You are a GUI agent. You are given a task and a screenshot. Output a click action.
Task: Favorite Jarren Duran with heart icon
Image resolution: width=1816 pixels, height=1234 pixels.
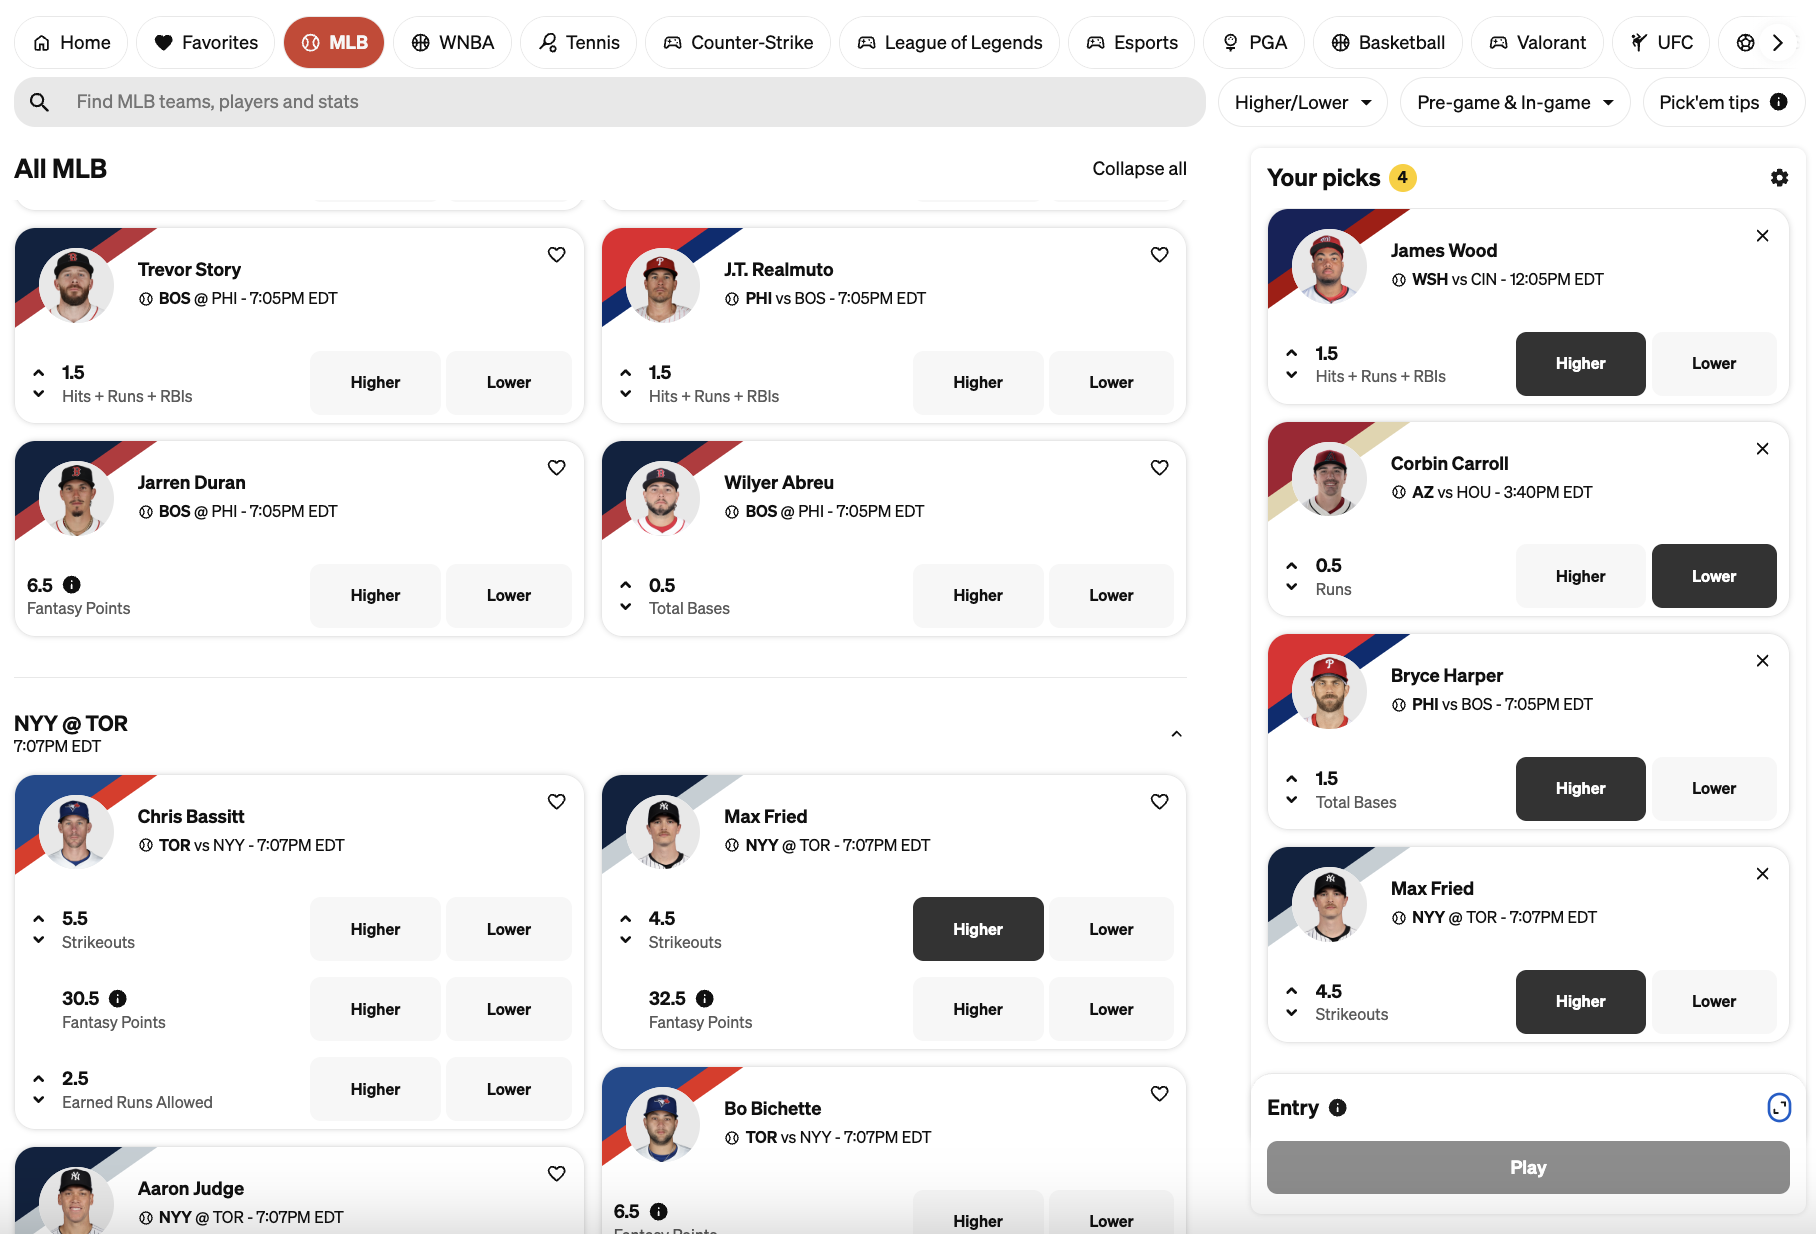(557, 468)
